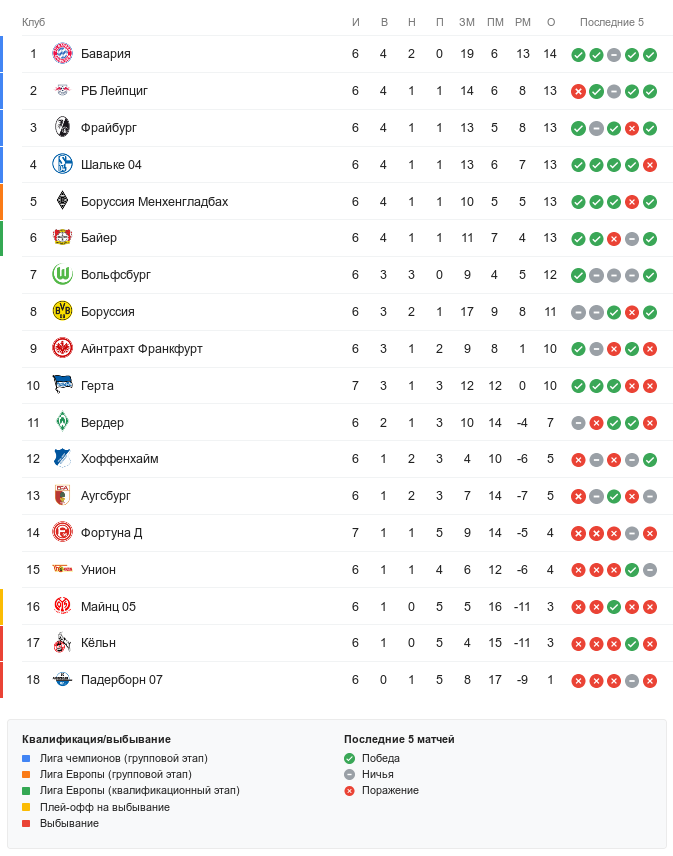Click the Клуб column header
This screenshot has width=673, height=856.
click(x=33, y=22)
